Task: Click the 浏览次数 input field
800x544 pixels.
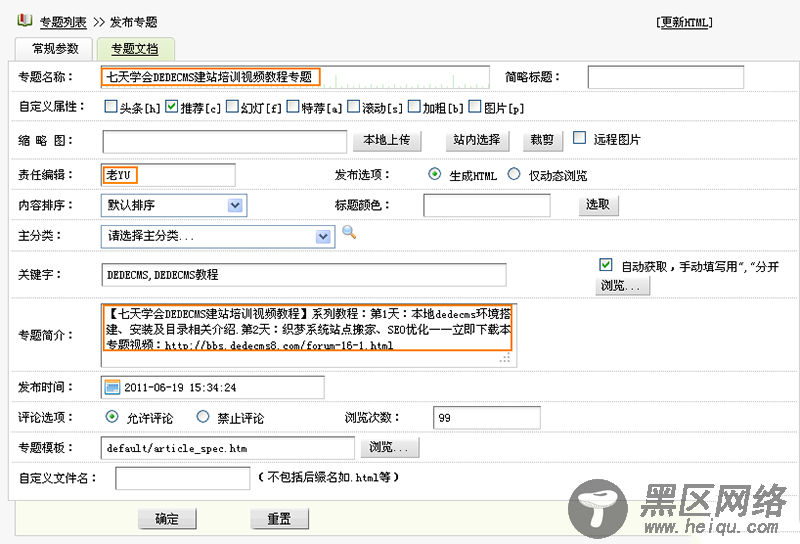Action: click(487, 418)
